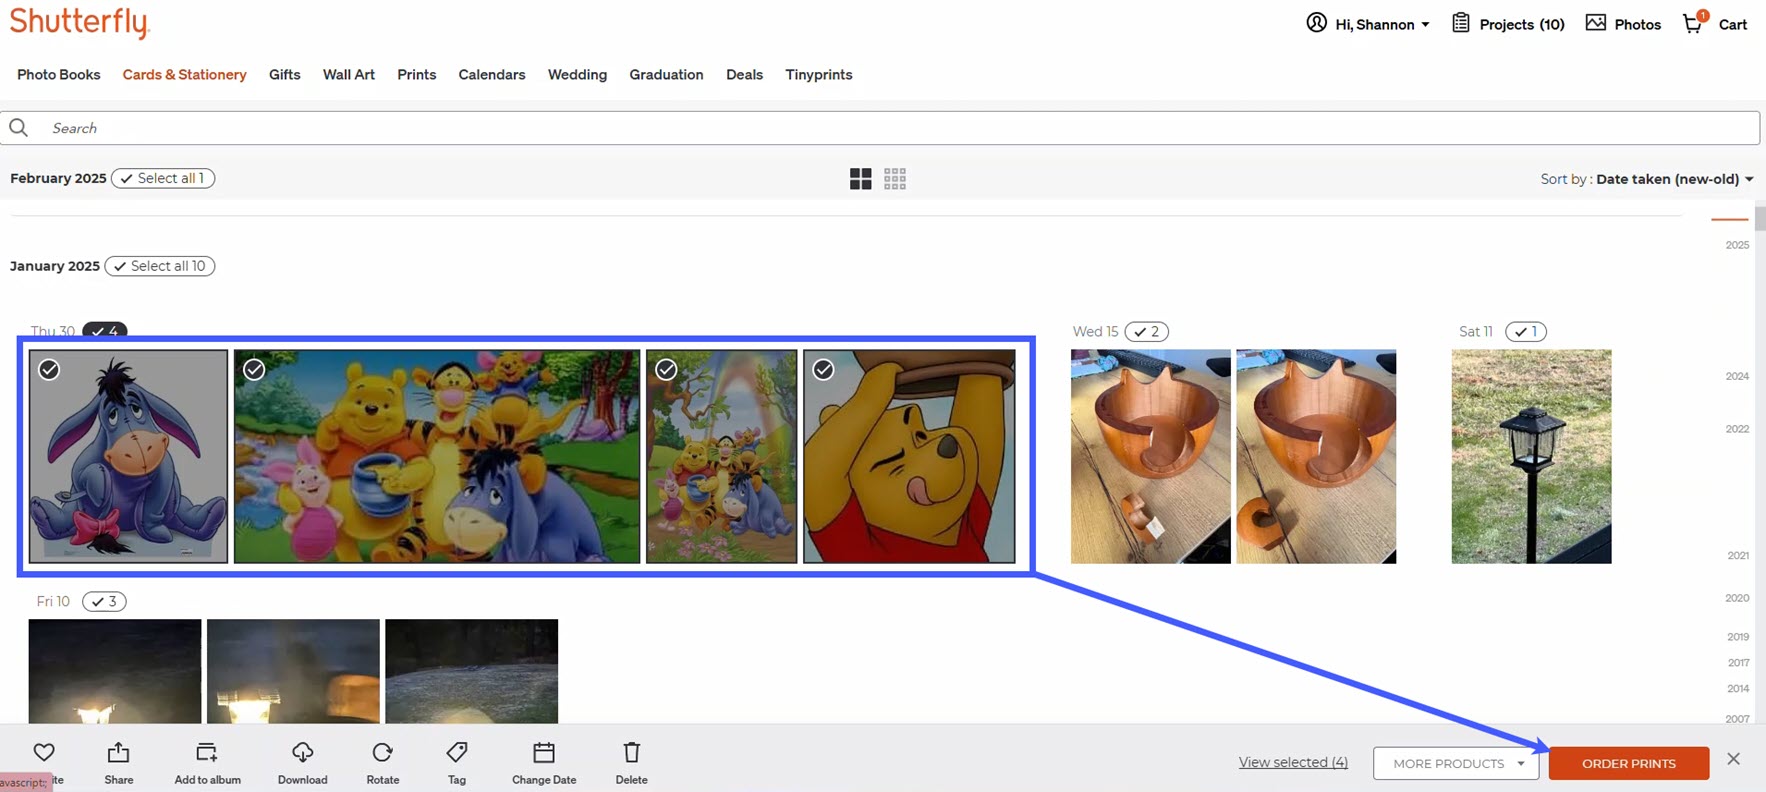Uncheck the Pooh and friends group photo
Image resolution: width=1766 pixels, height=792 pixels.
[255, 370]
